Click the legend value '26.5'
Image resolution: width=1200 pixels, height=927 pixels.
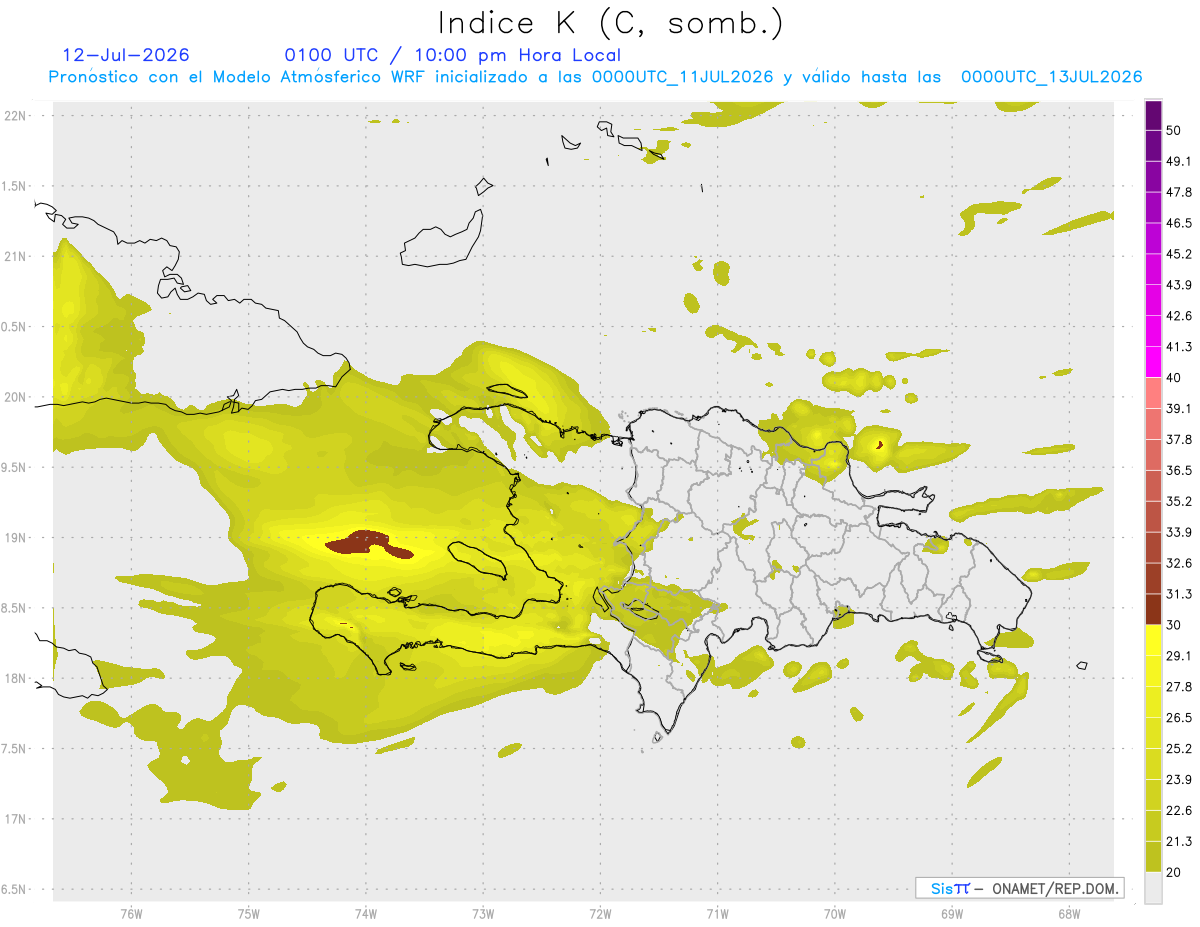click(1179, 718)
